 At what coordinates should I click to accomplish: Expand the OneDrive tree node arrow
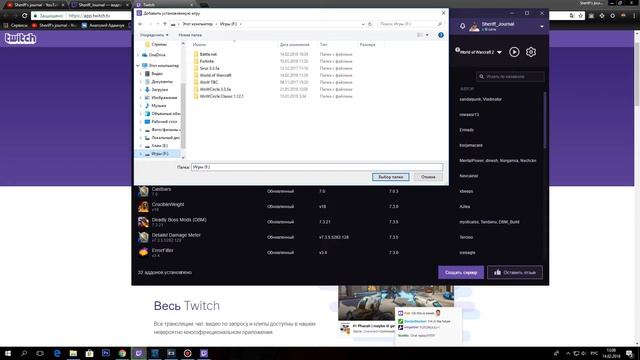tap(138, 55)
